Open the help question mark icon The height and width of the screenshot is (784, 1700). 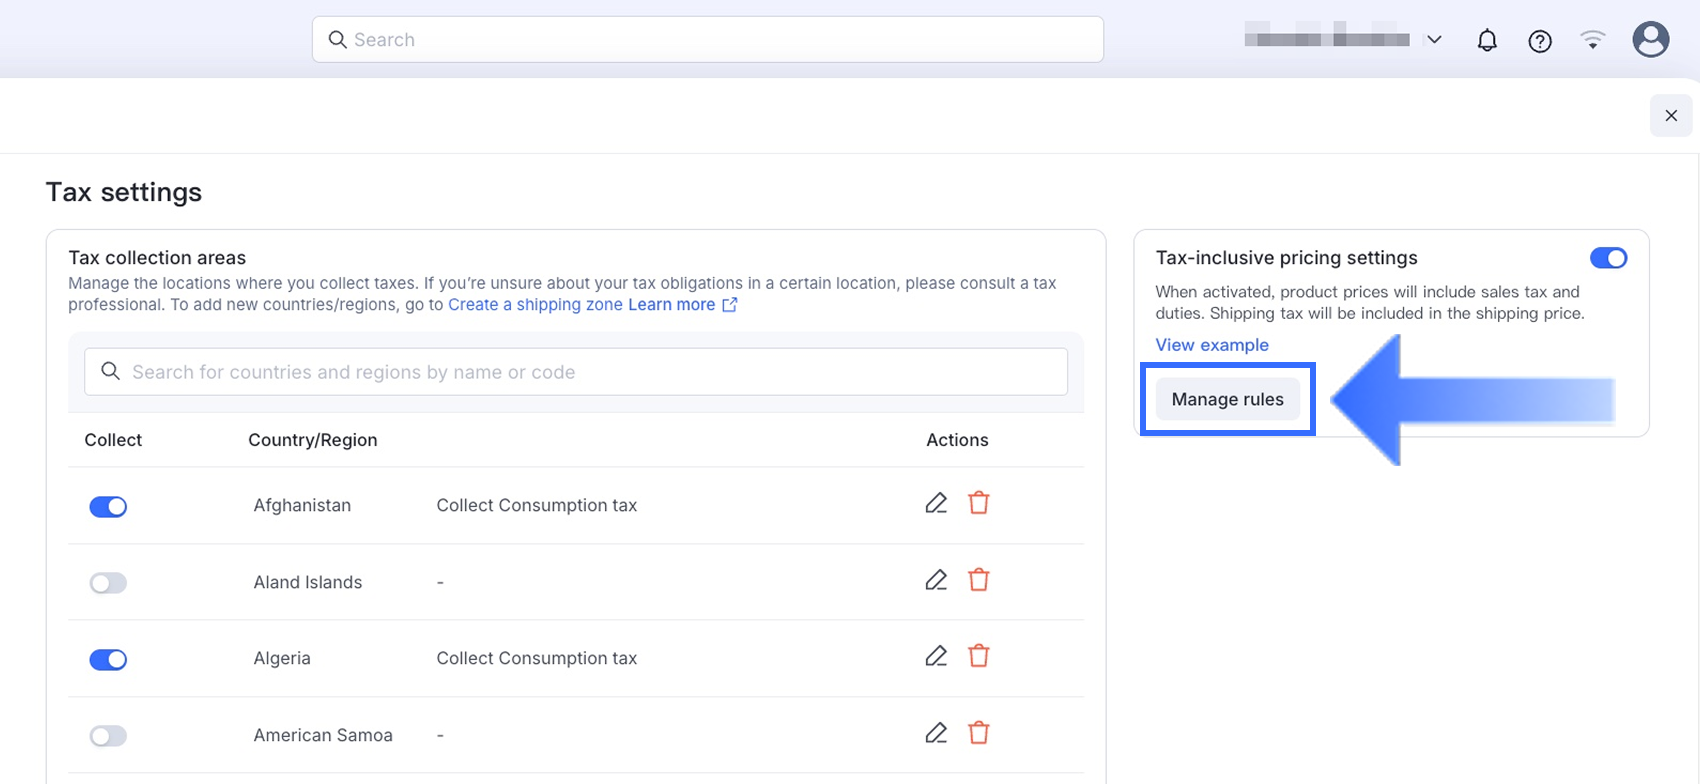(x=1539, y=41)
